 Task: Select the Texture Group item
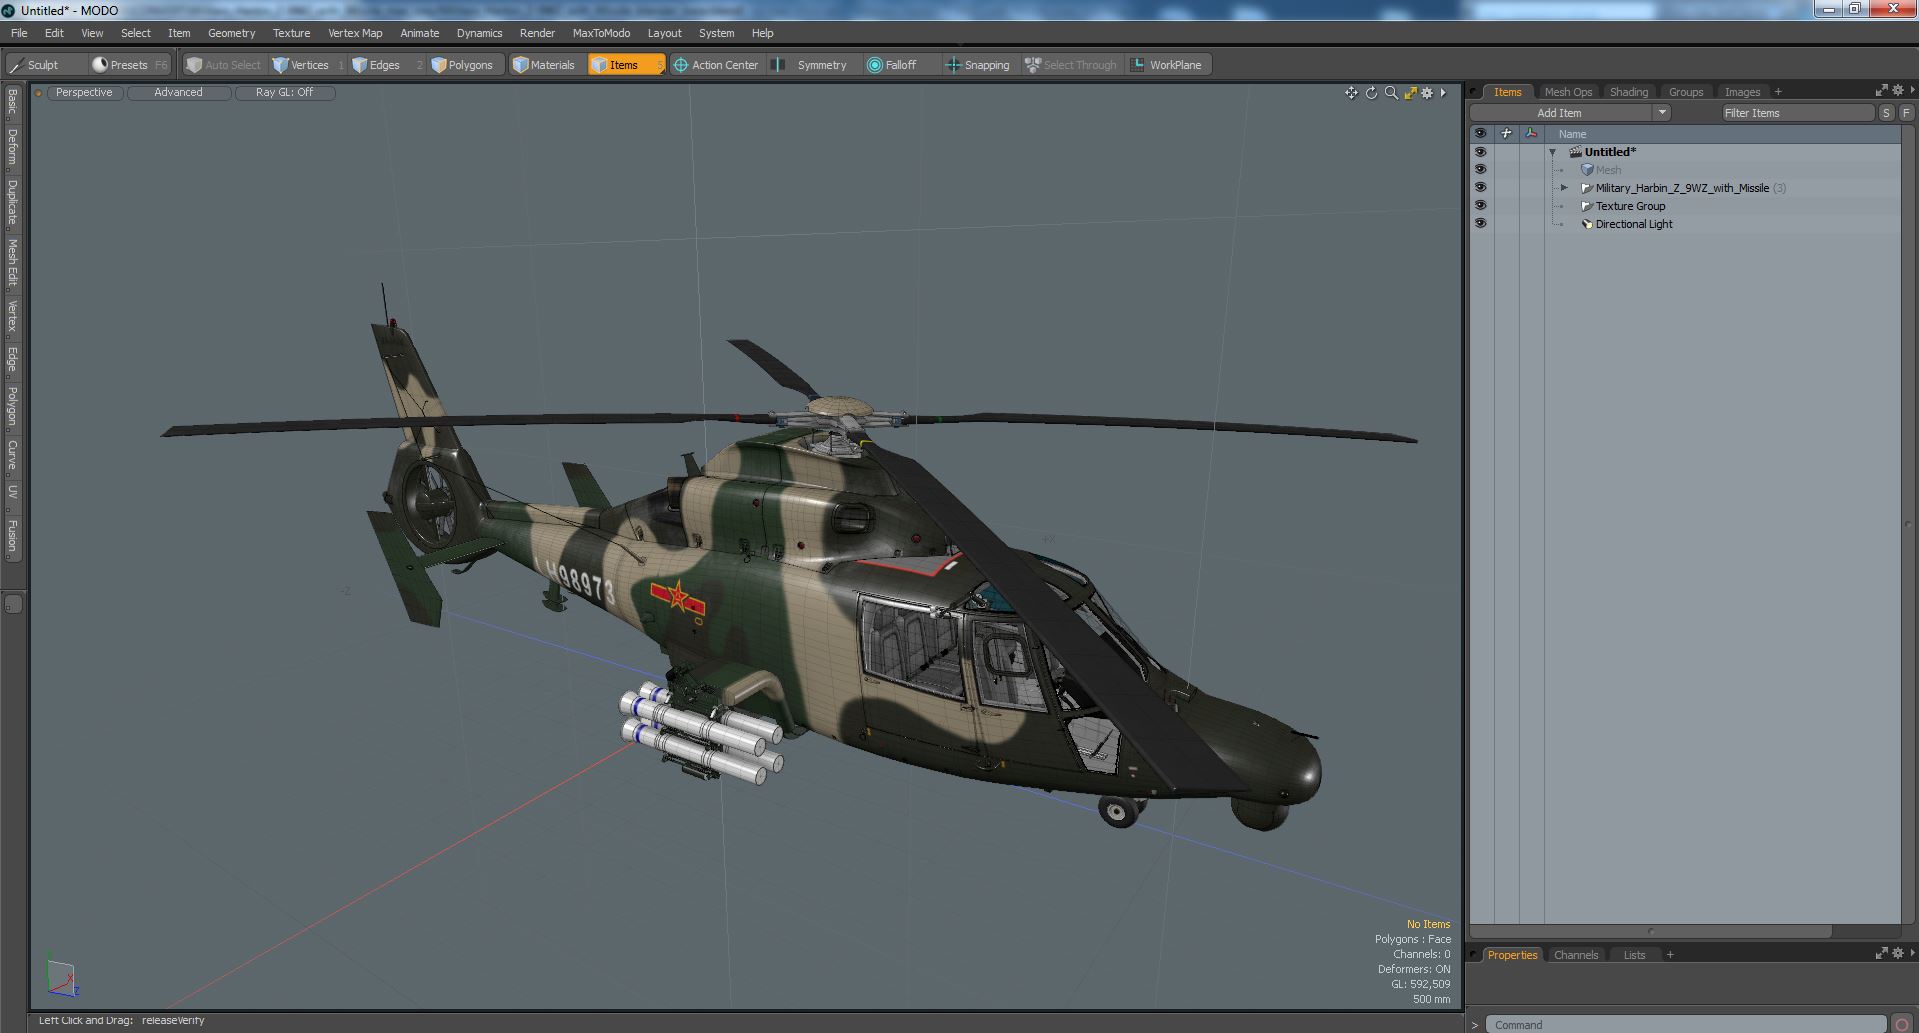(x=1630, y=206)
